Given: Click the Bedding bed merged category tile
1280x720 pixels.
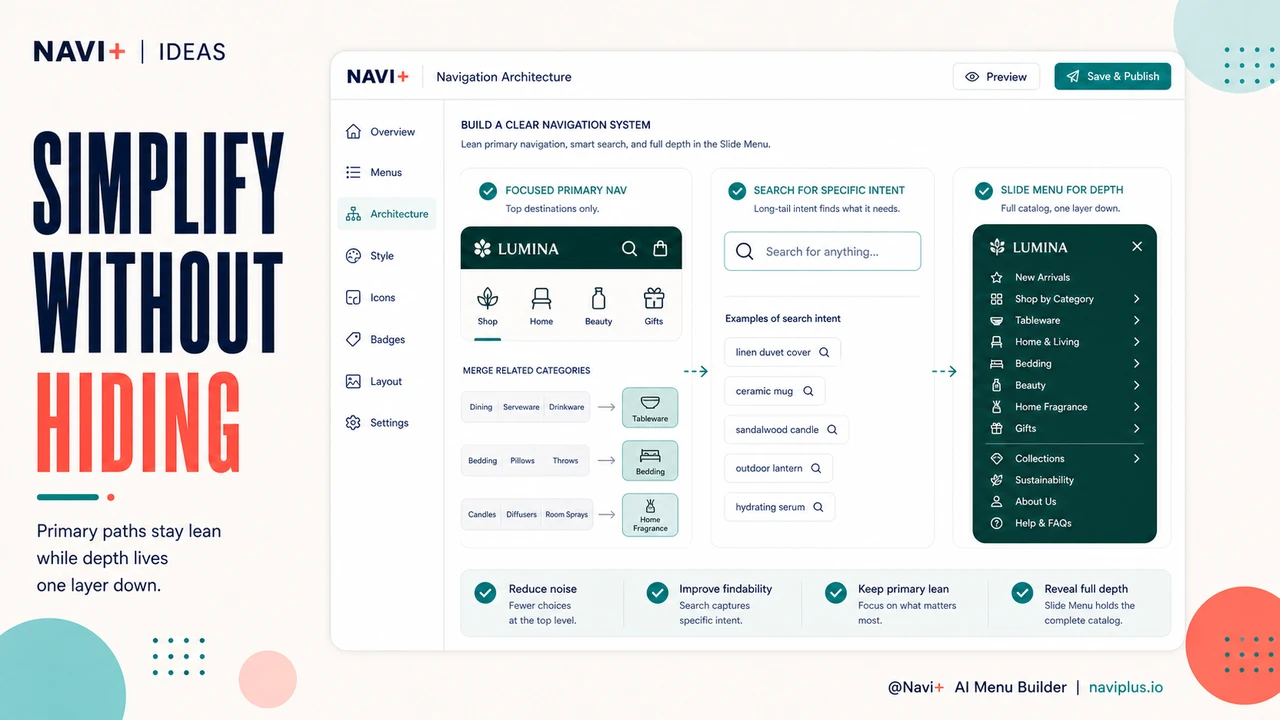Looking at the screenshot, I should [x=650, y=460].
